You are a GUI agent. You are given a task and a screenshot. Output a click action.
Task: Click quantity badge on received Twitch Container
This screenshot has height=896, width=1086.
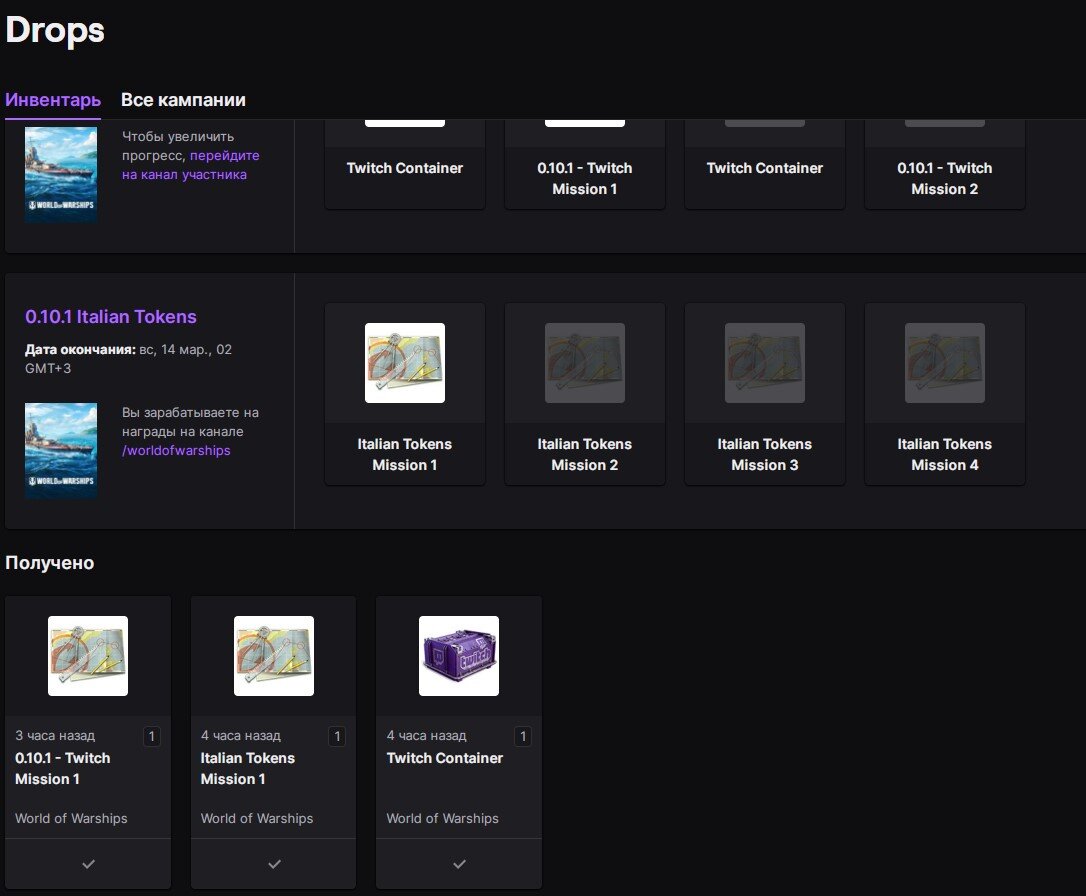(523, 736)
